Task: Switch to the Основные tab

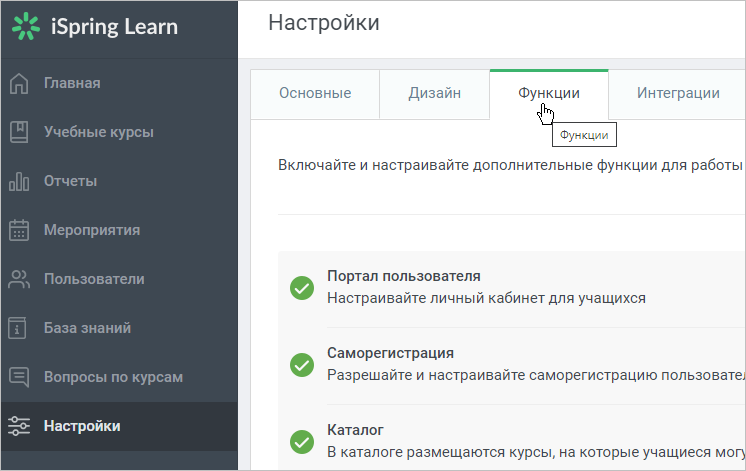Action: click(x=315, y=94)
